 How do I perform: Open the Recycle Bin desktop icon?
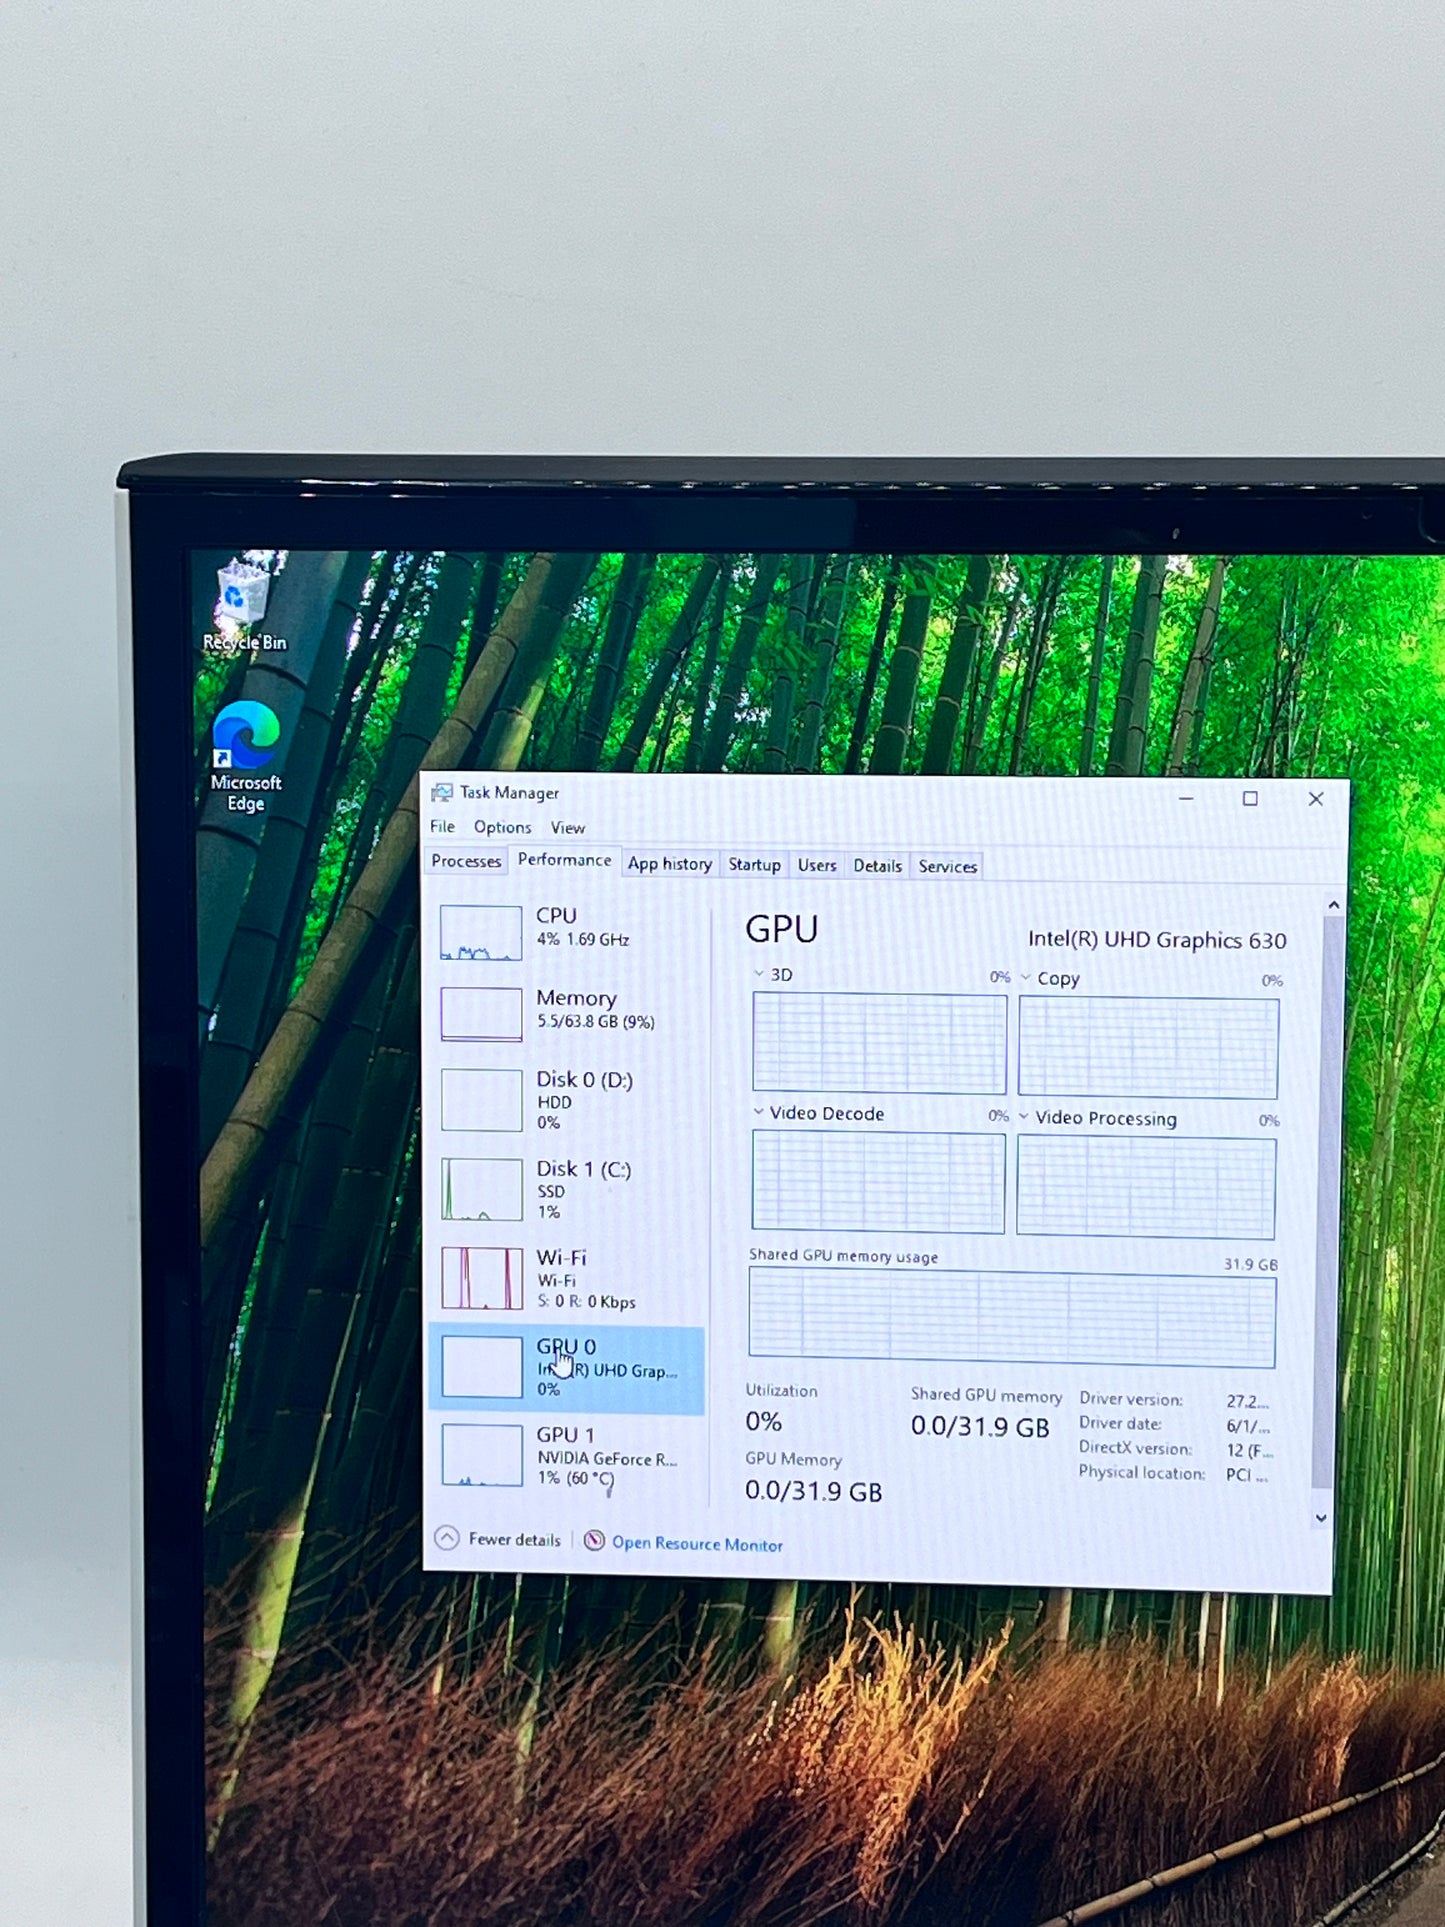[244, 604]
